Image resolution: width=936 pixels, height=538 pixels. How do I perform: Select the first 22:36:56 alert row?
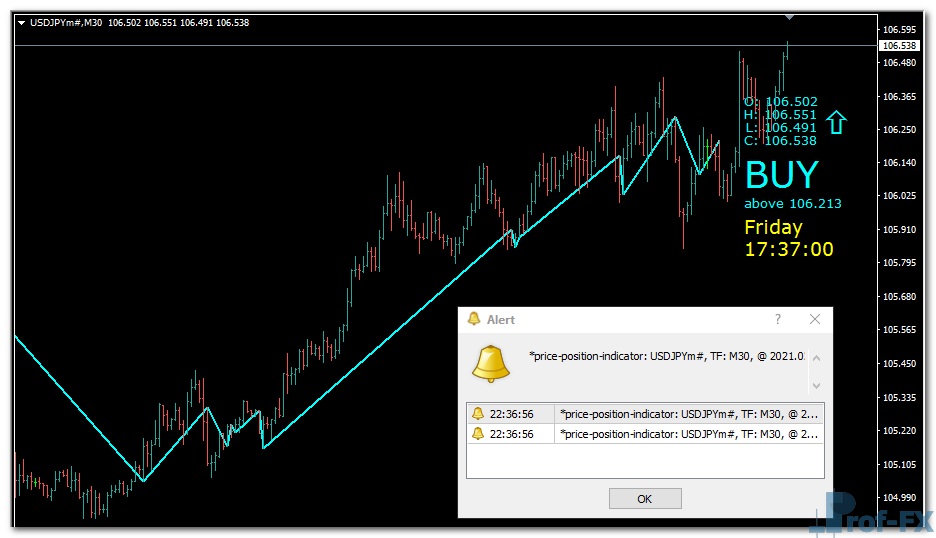pos(645,413)
